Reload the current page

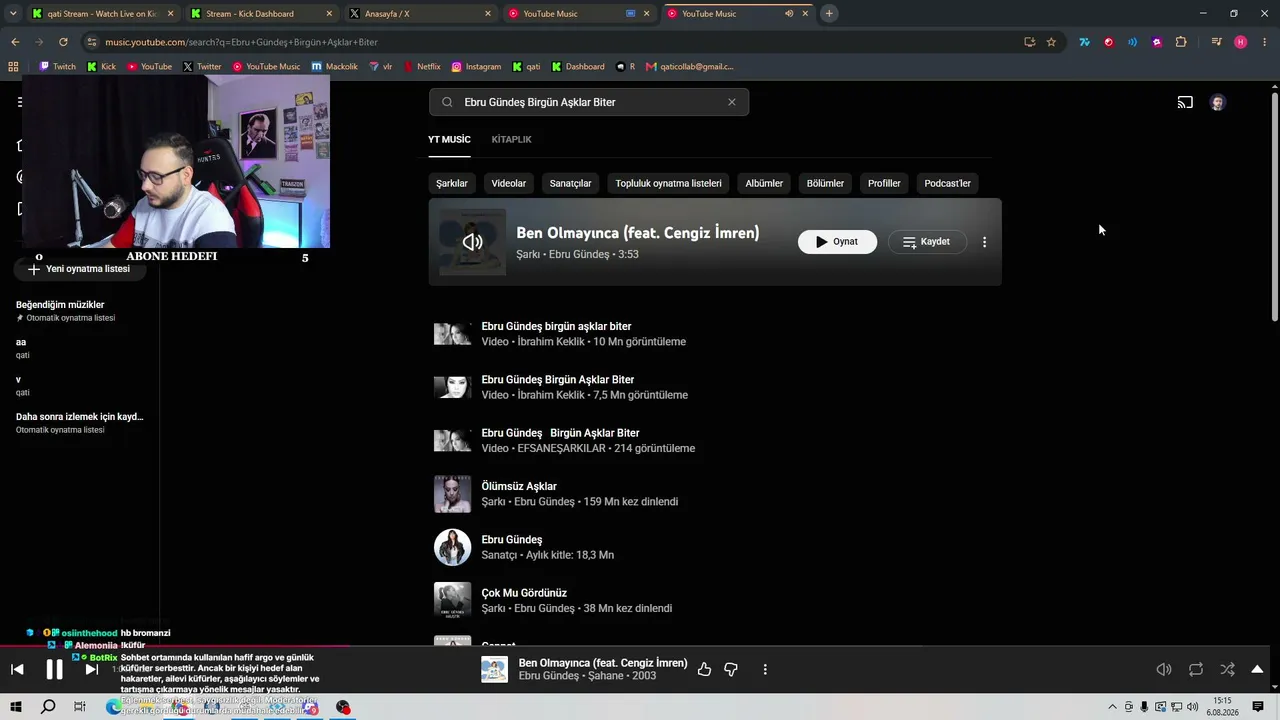pyautogui.click(x=63, y=42)
